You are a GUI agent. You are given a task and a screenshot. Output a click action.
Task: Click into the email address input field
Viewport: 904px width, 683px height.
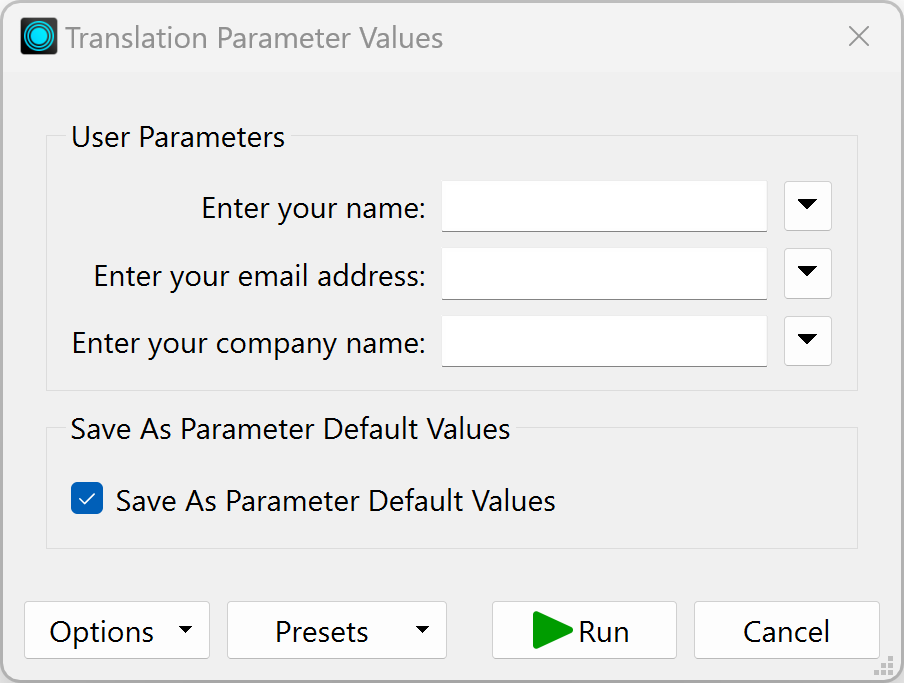(x=604, y=273)
